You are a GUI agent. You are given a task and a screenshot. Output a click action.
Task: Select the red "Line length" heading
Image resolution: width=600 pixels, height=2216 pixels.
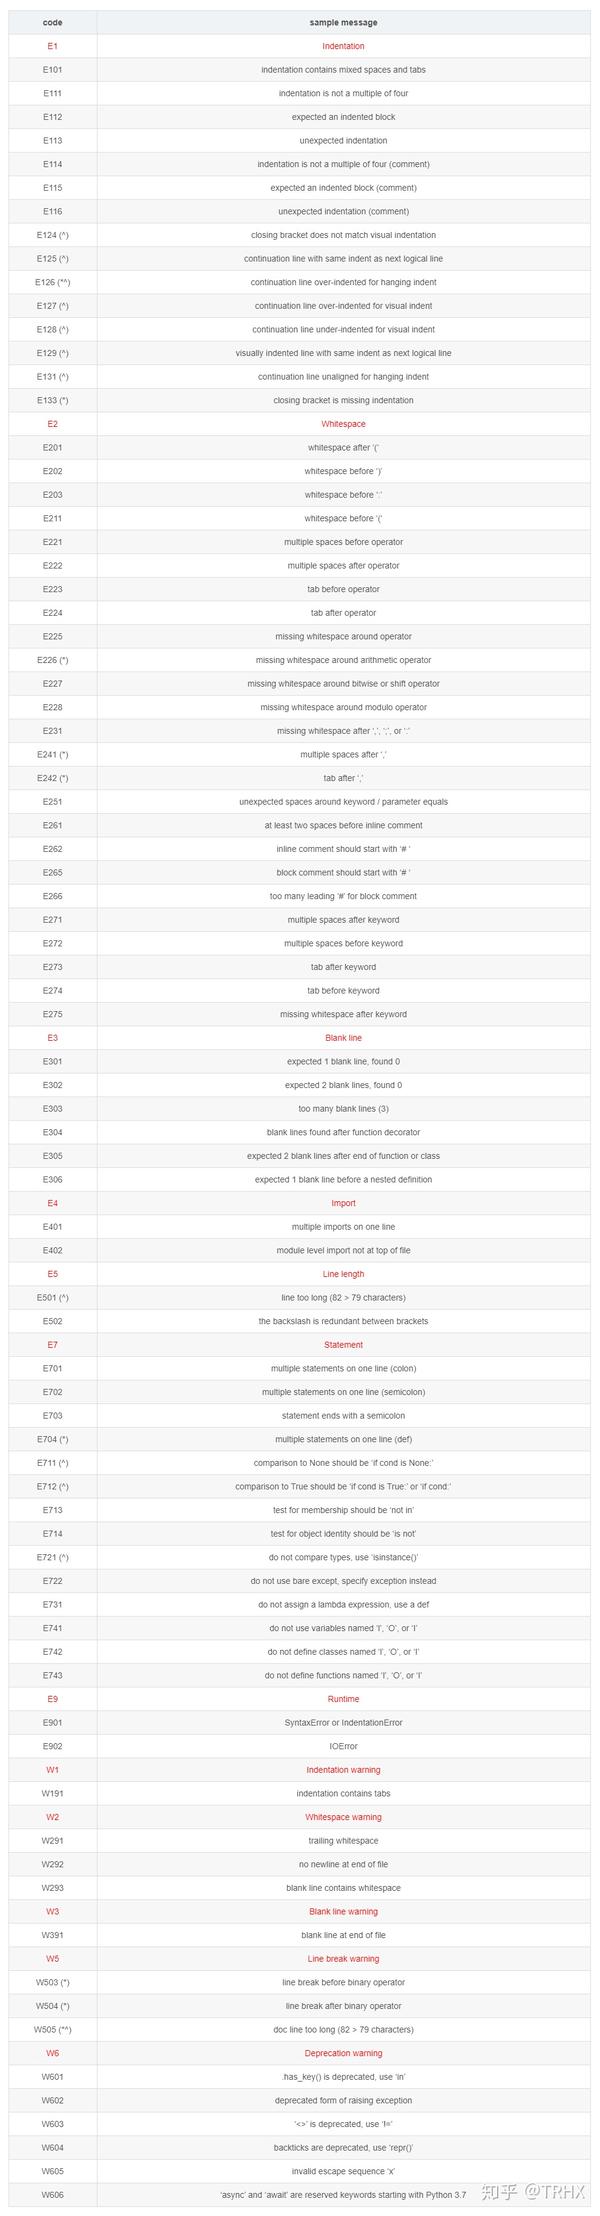(x=343, y=1274)
